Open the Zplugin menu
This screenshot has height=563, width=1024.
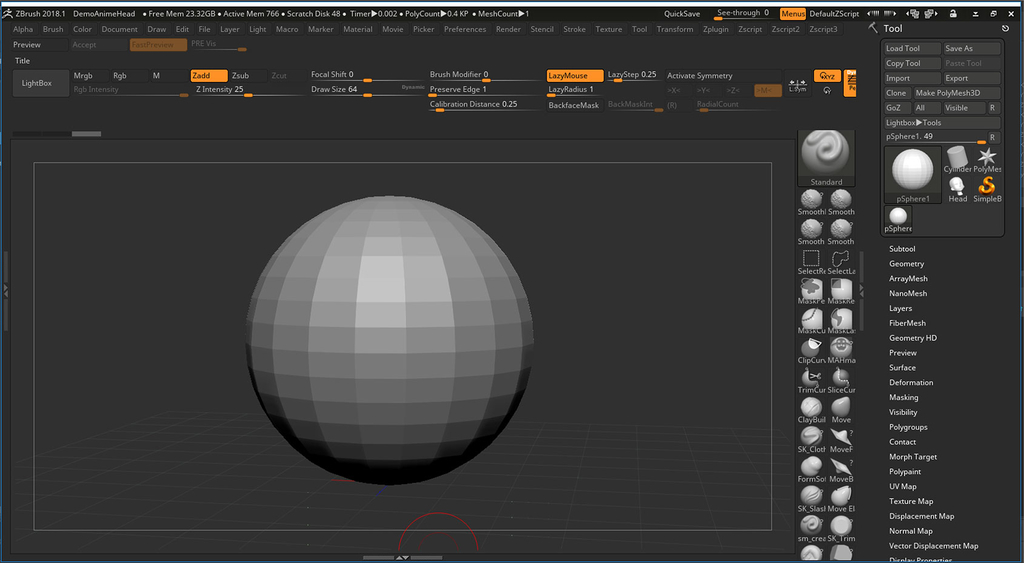(x=716, y=30)
